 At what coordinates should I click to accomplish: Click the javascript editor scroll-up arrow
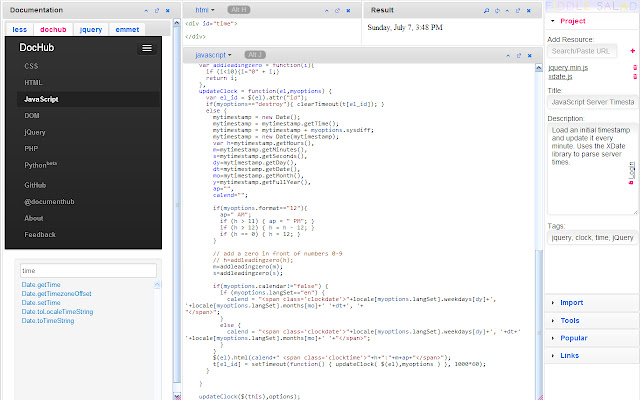539,68
